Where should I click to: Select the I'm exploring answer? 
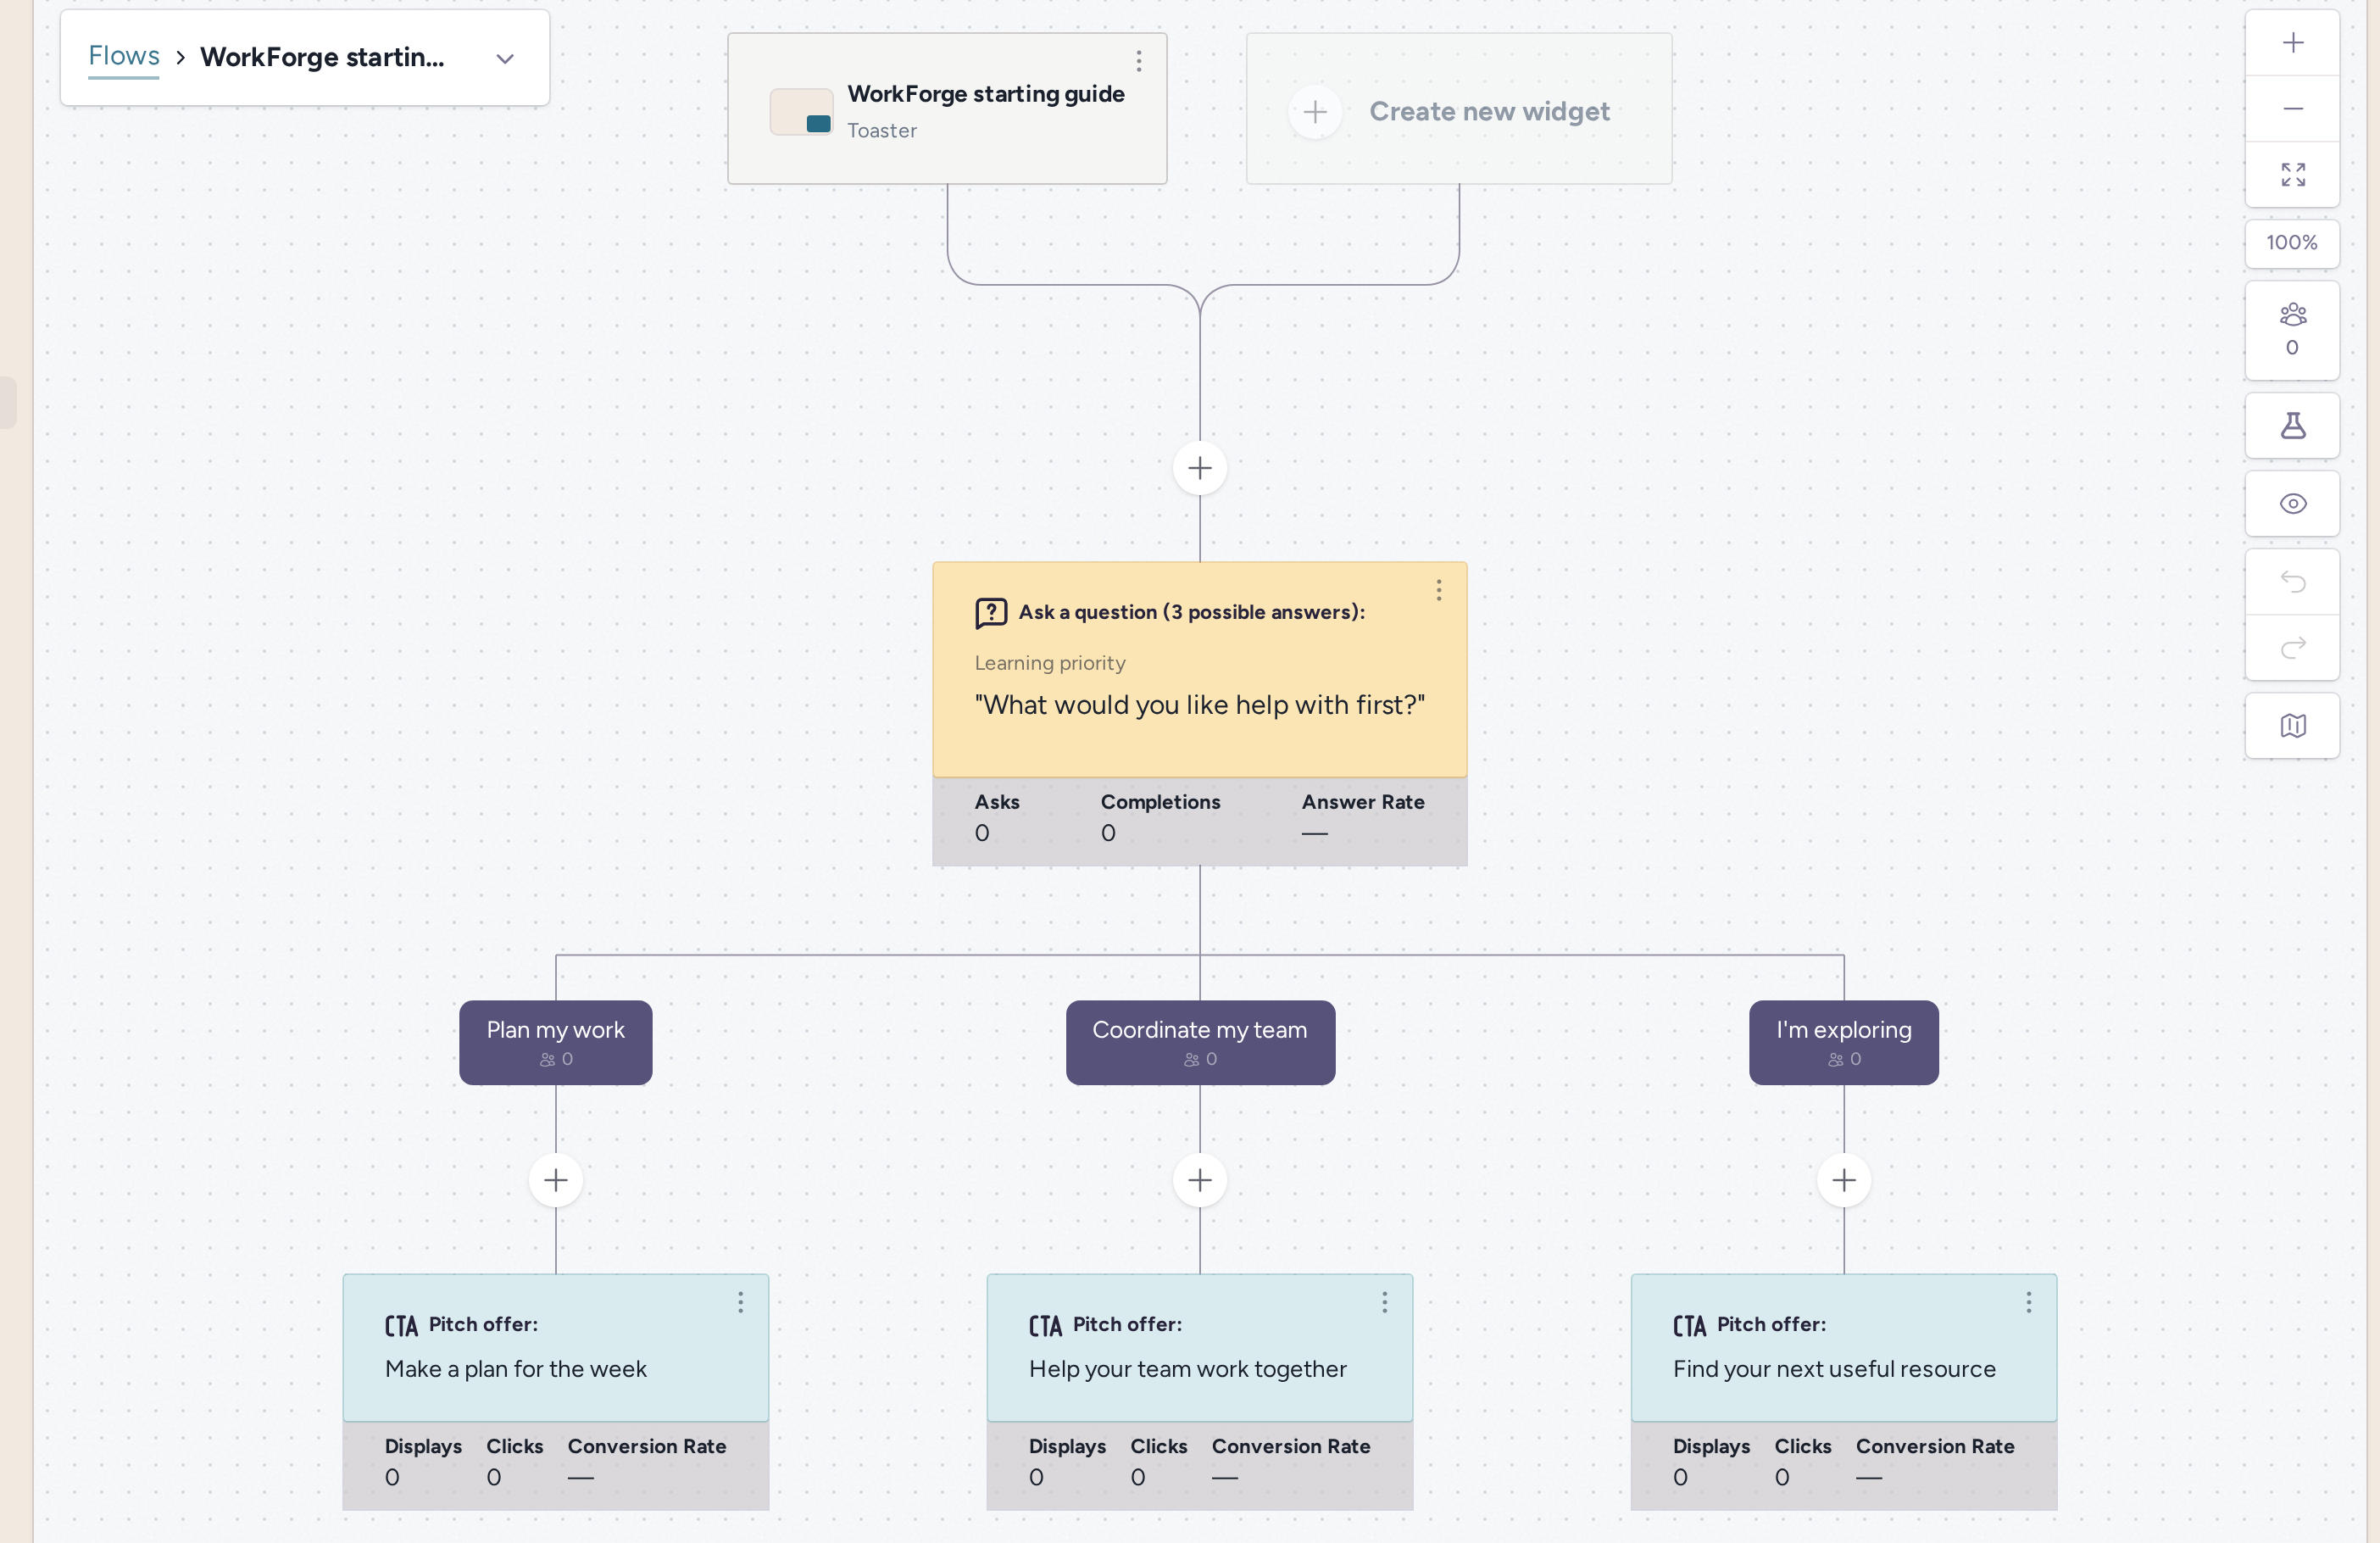[x=1843, y=1042]
